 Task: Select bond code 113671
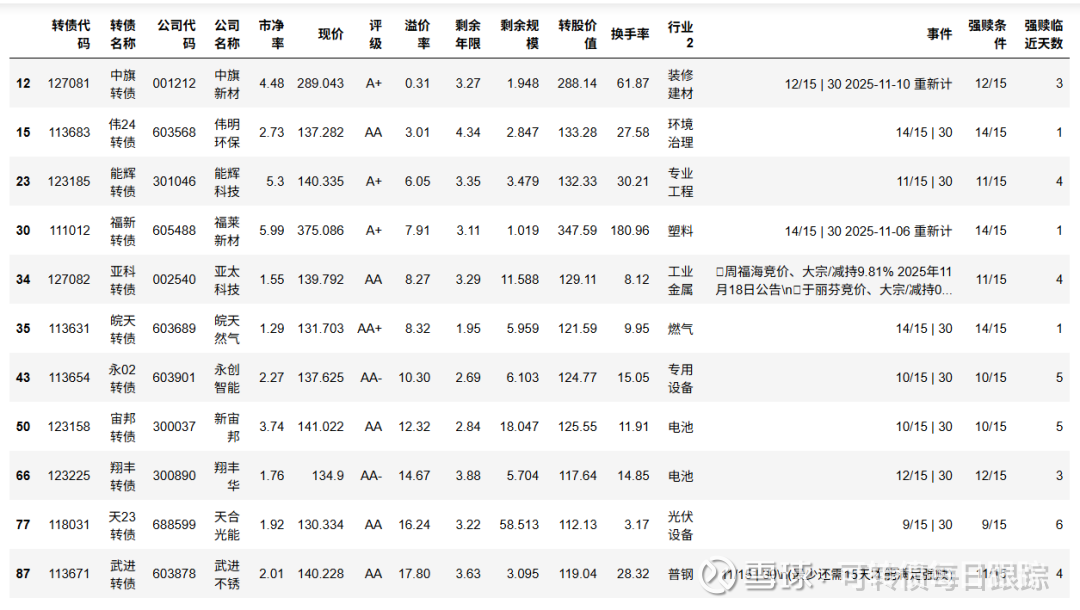69,574
